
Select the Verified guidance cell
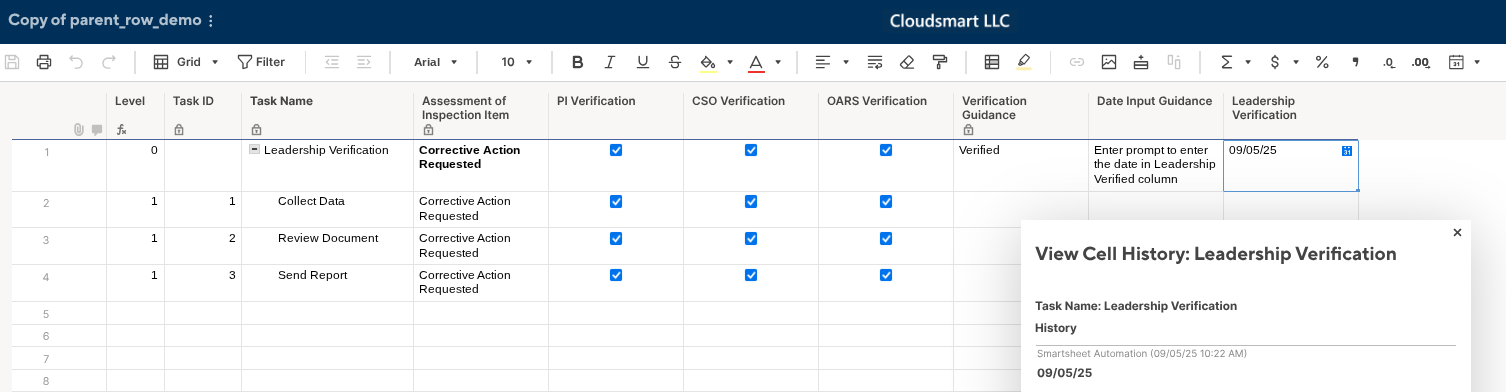[1021, 166]
